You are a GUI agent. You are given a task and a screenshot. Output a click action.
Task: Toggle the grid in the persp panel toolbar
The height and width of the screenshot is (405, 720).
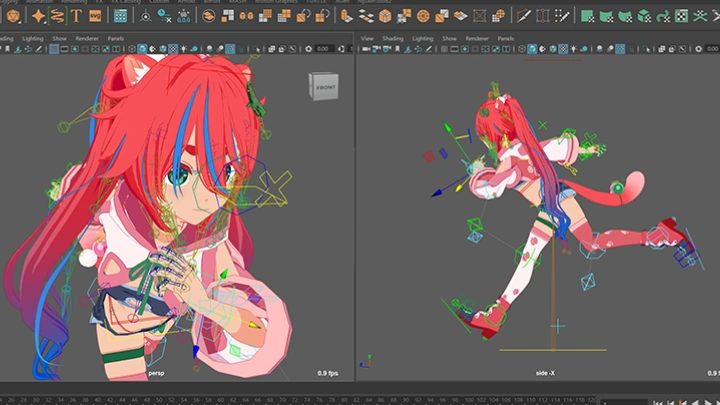[x=54, y=49]
